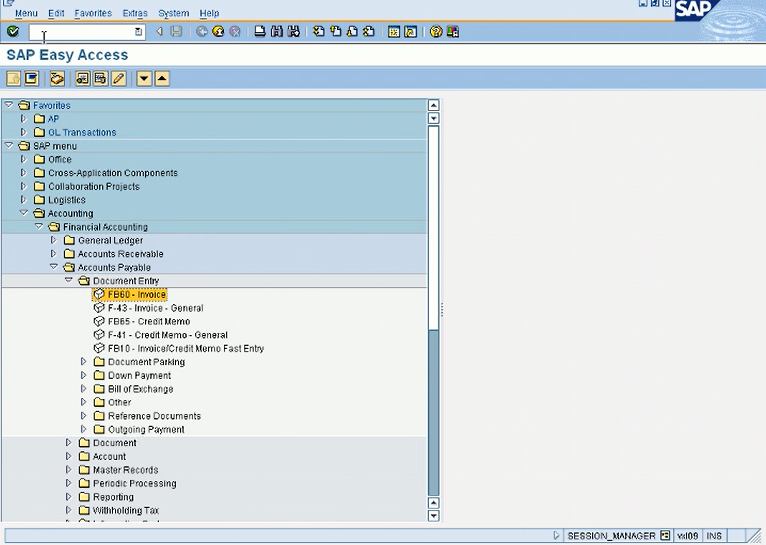Click the User Menu icon
The width and height of the screenshot is (766, 545).
coord(14,78)
